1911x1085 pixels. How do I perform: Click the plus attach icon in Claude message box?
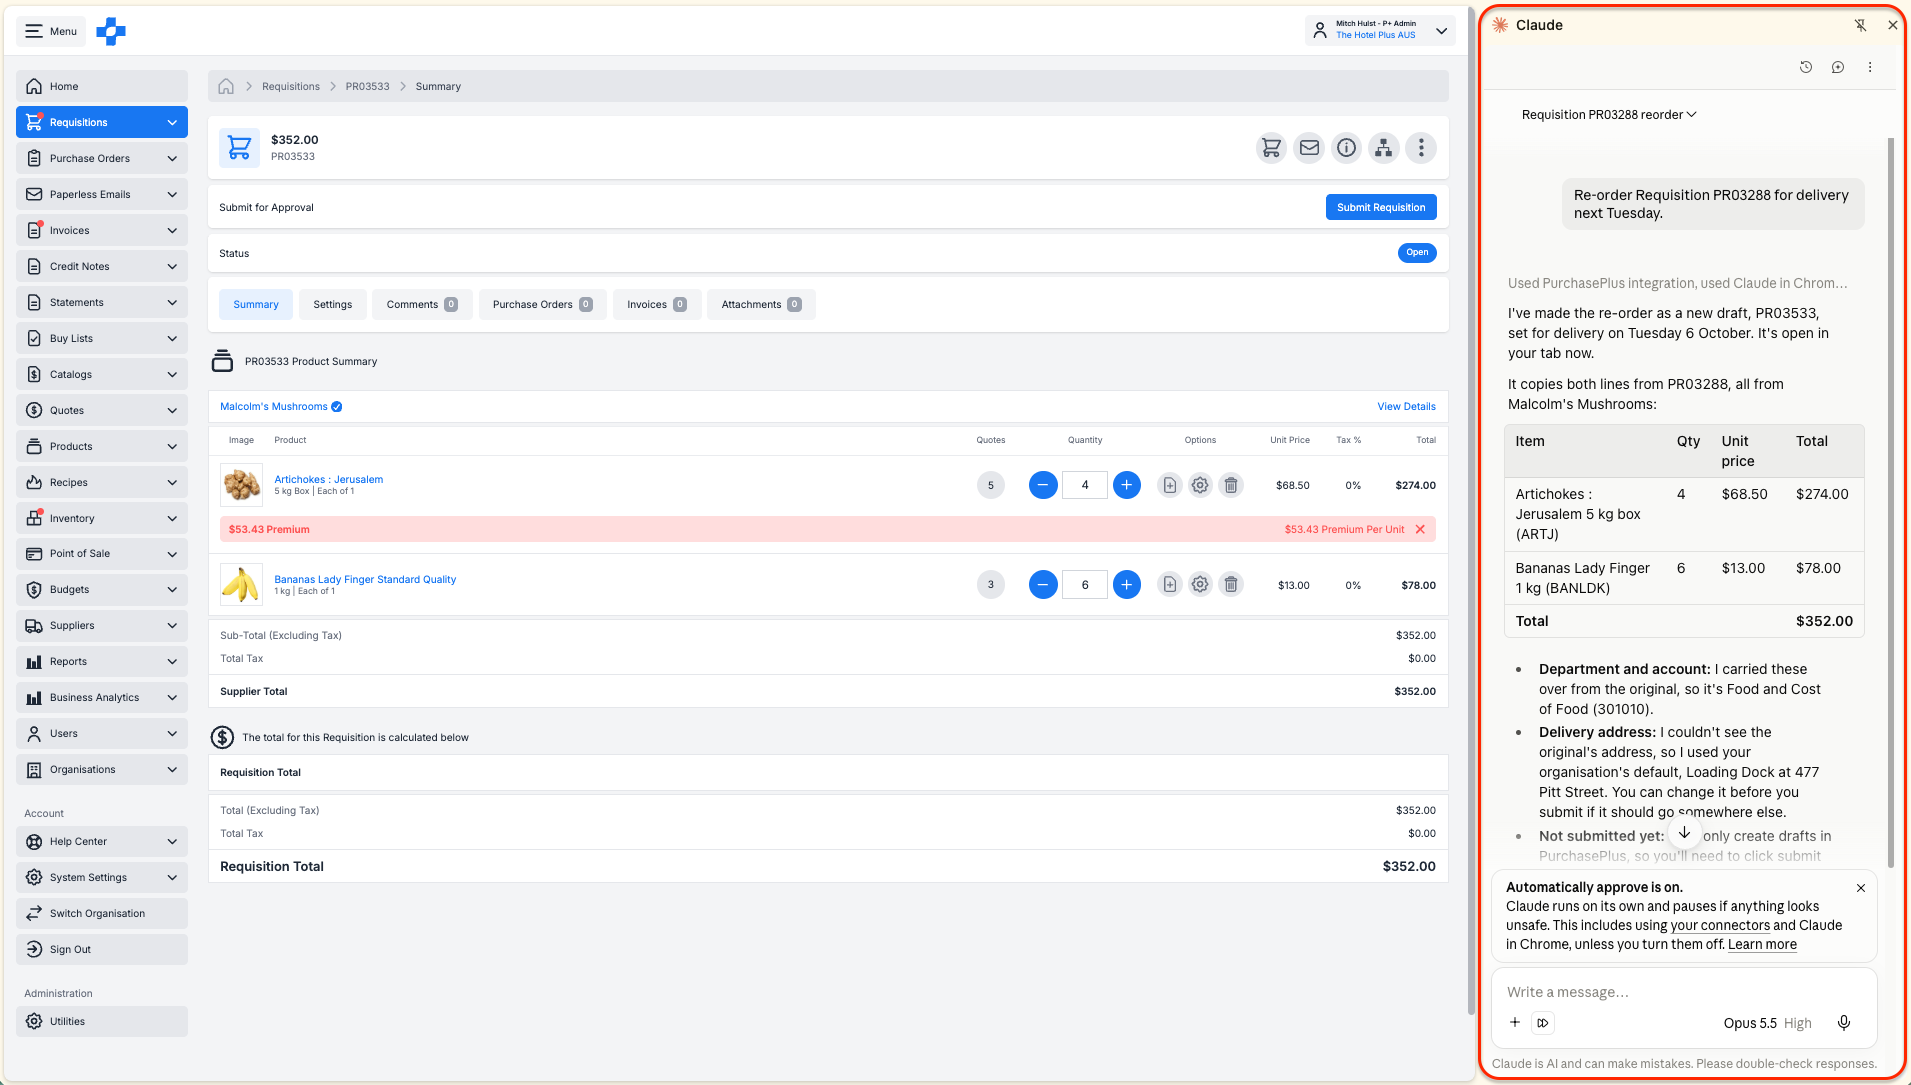[1515, 1022]
